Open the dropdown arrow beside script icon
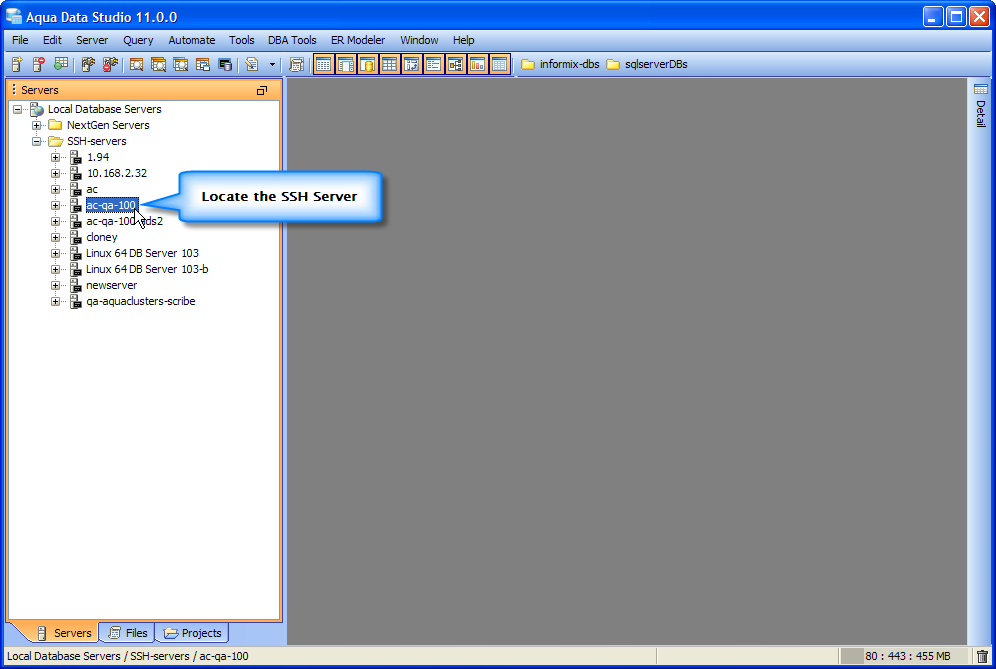This screenshot has width=996, height=669. coord(273,64)
